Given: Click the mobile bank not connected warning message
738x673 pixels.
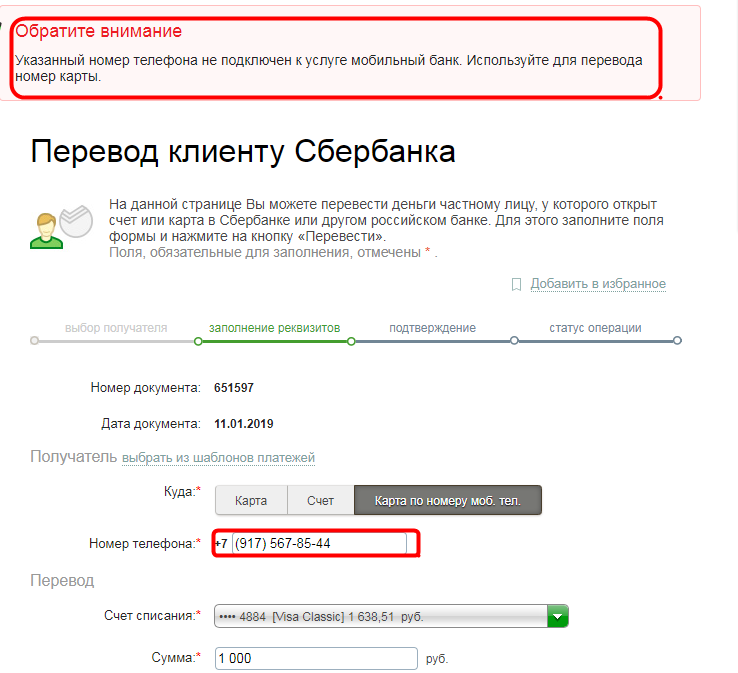Looking at the screenshot, I should click(329, 68).
